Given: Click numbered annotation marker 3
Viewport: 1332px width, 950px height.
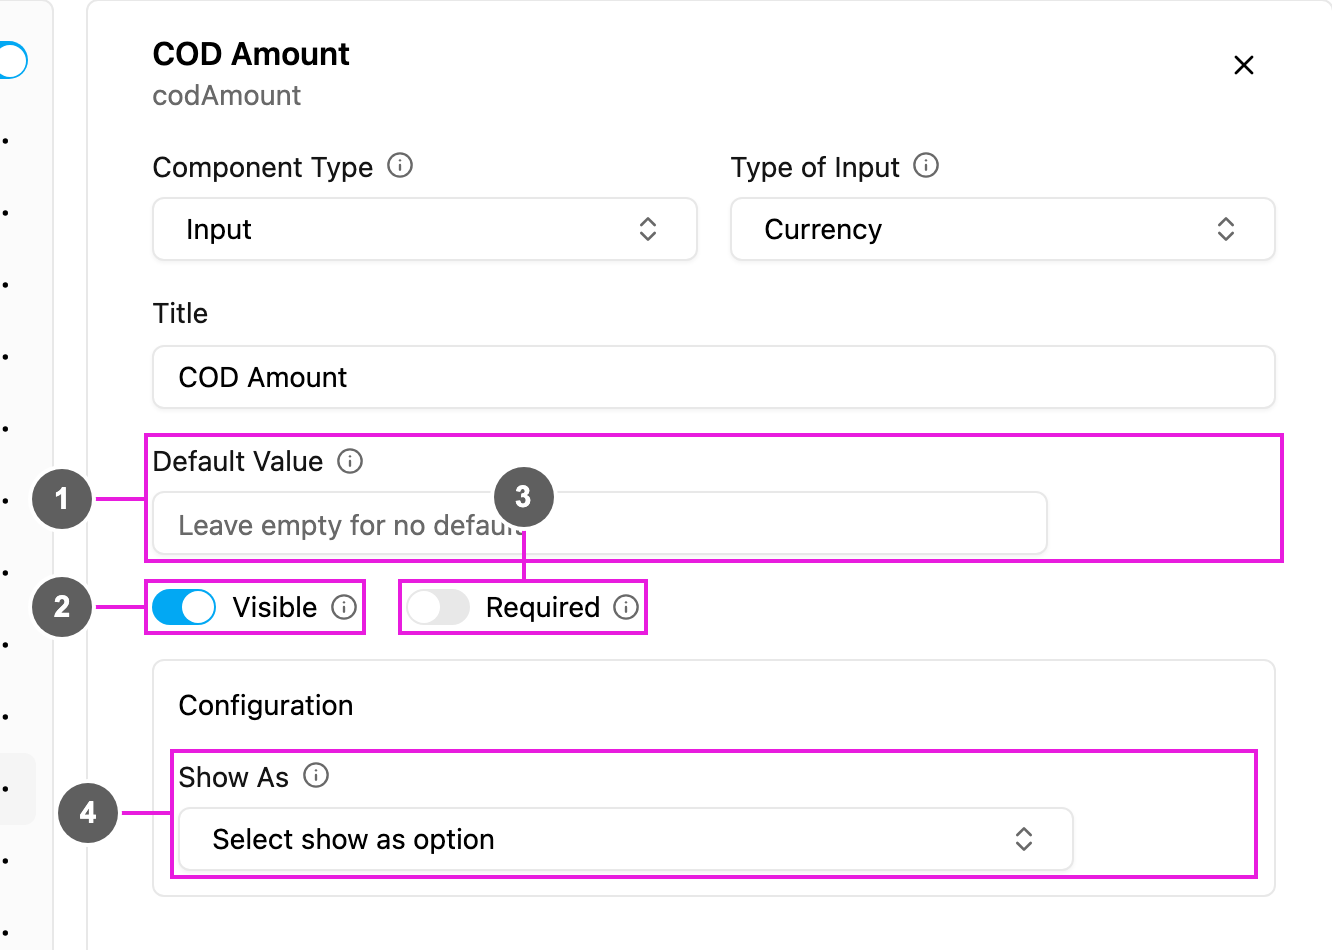Looking at the screenshot, I should pos(523,496).
